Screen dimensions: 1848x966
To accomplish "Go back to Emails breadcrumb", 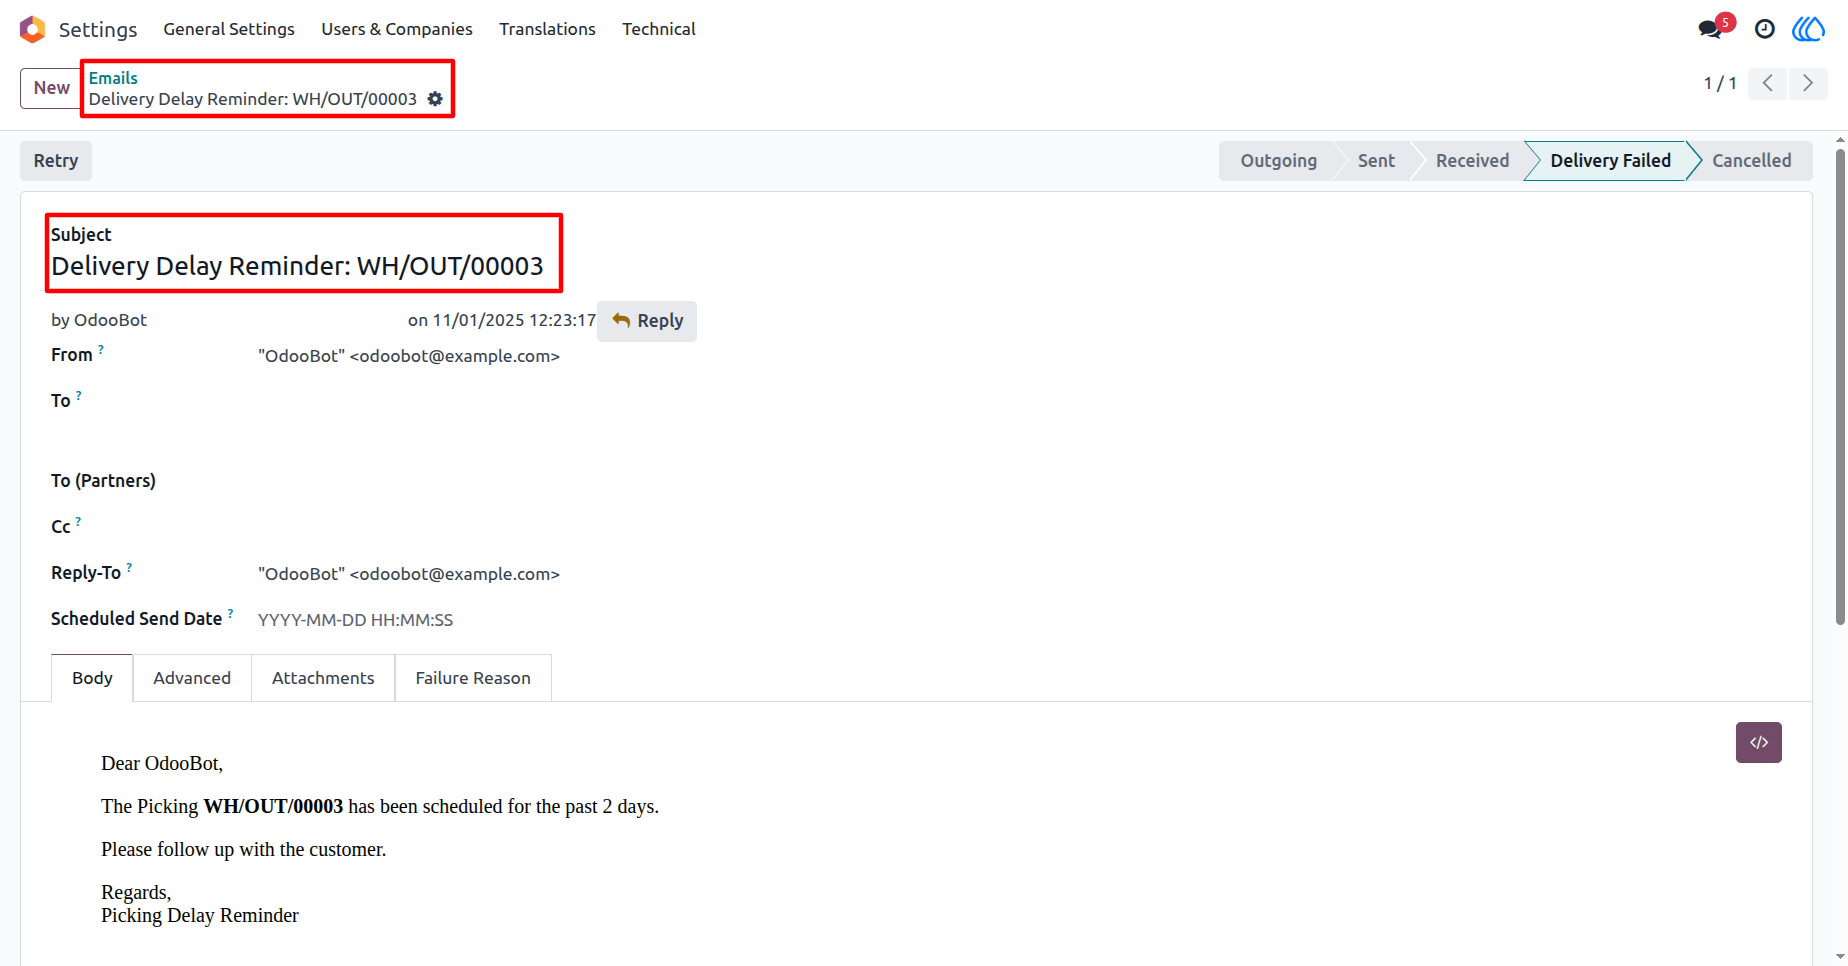I will (113, 78).
